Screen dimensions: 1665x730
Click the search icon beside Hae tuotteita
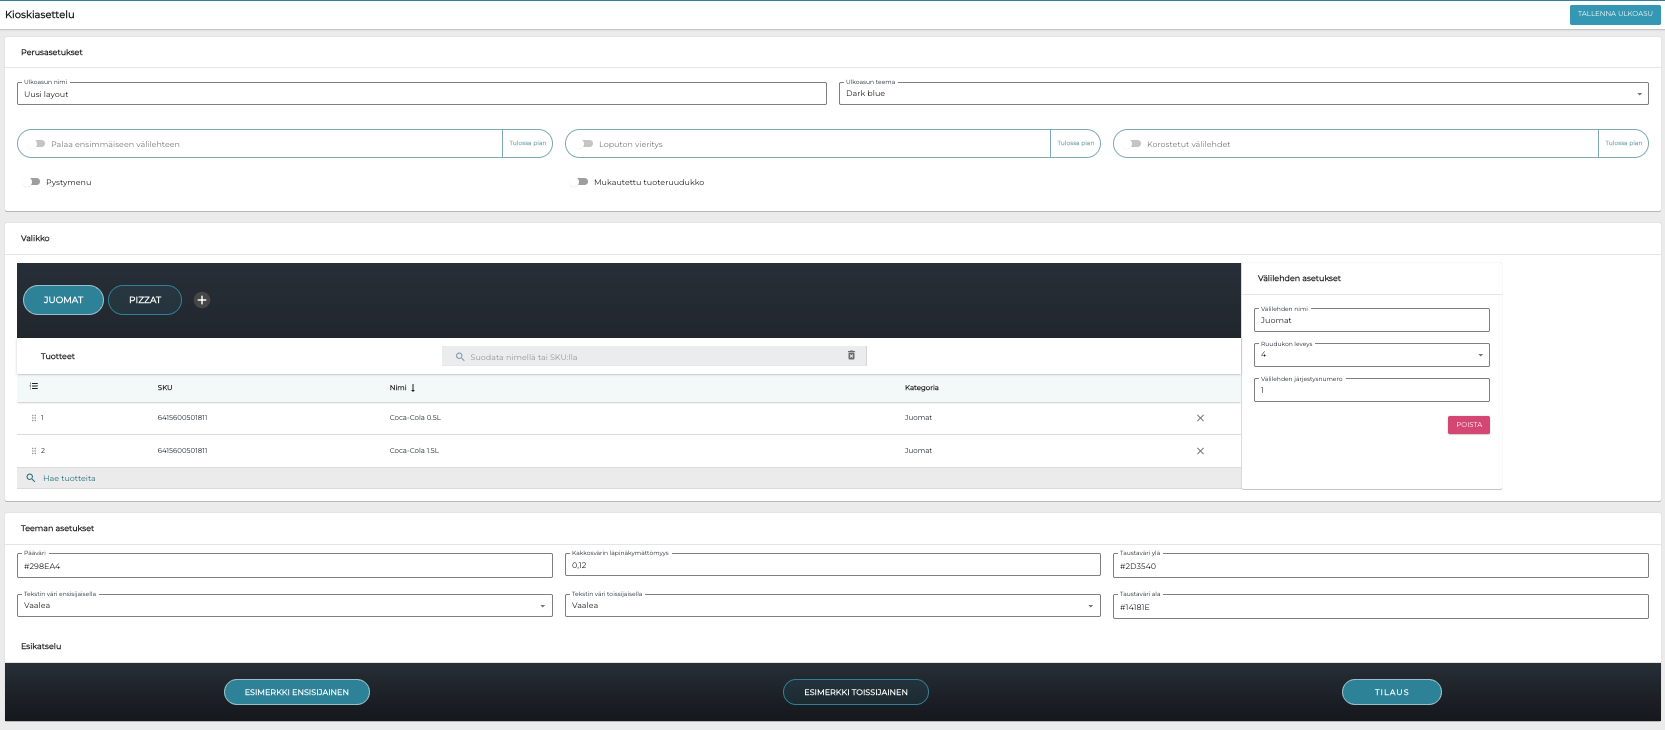pyautogui.click(x=31, y=478)
